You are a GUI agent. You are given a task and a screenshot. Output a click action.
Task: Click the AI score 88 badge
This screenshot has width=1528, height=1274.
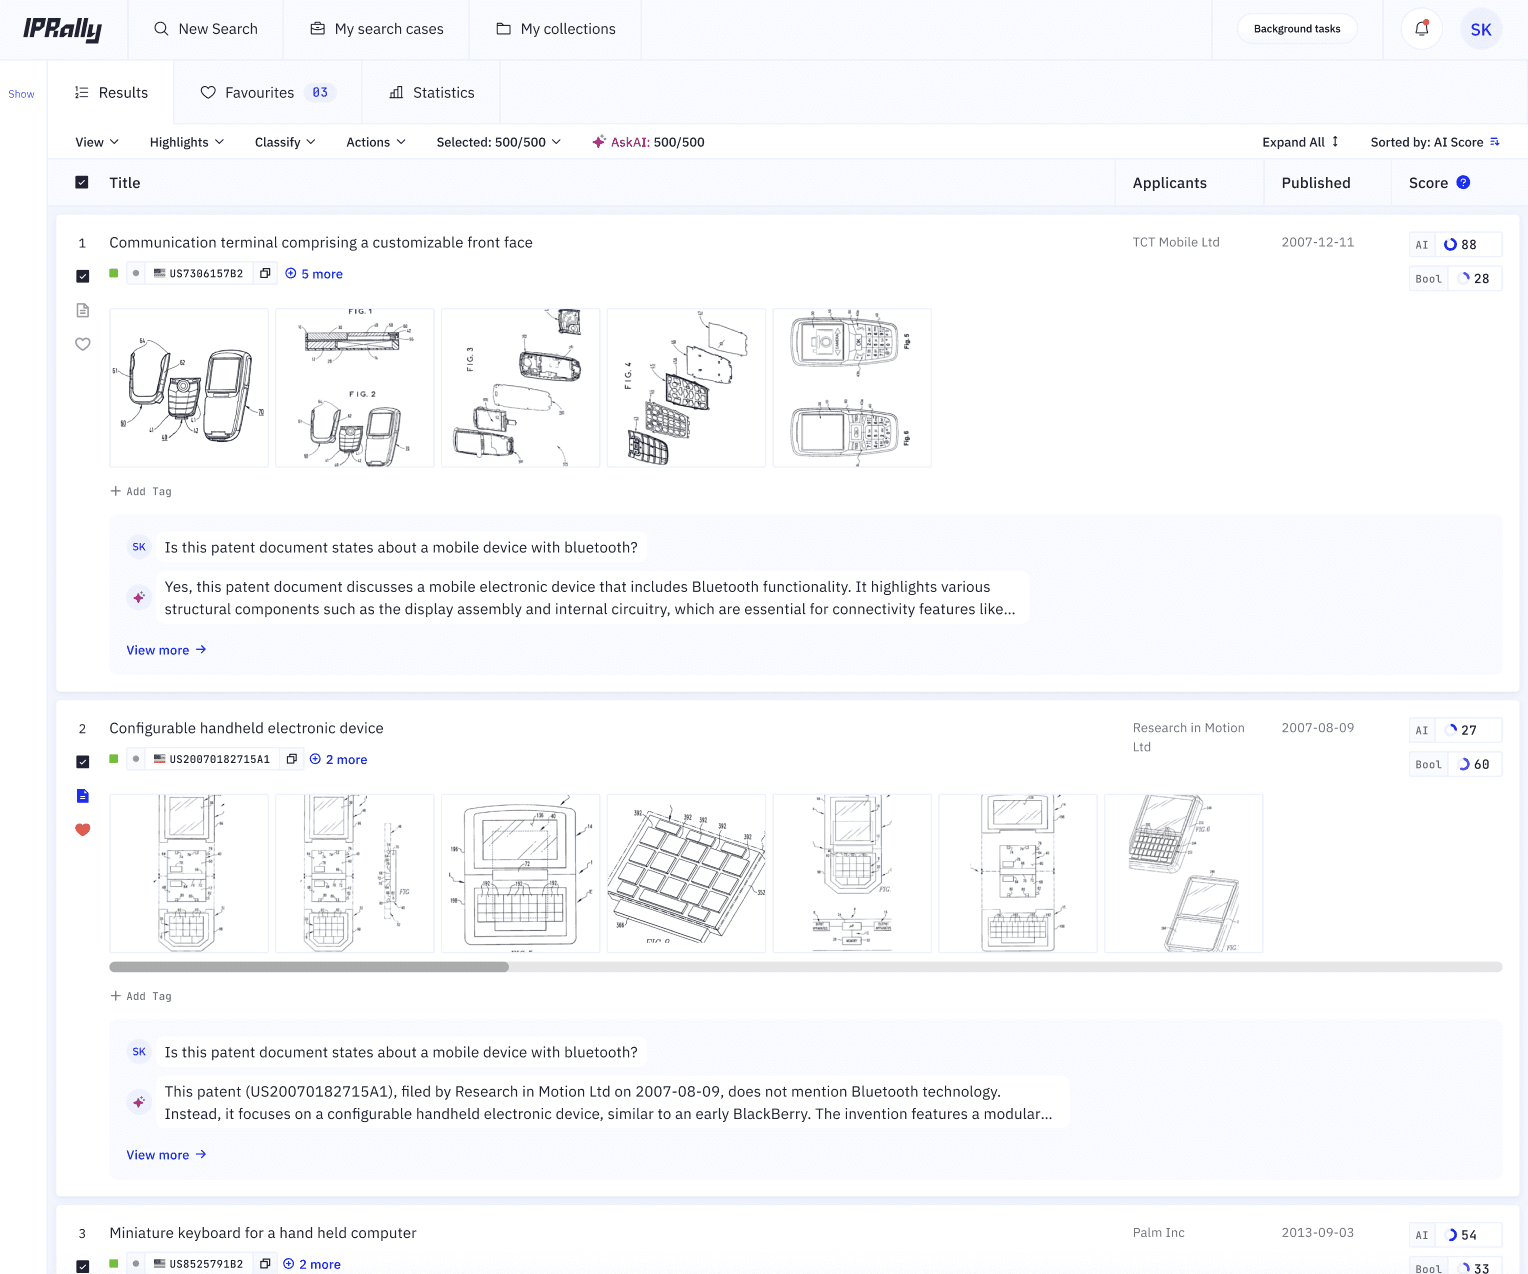coord(1455,244)
